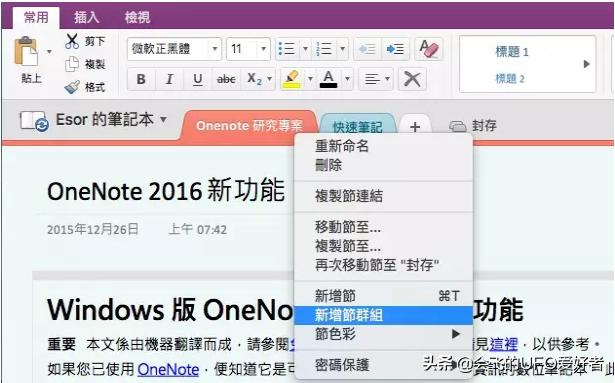Open highlight color dropdown arrow

point(310,79)
